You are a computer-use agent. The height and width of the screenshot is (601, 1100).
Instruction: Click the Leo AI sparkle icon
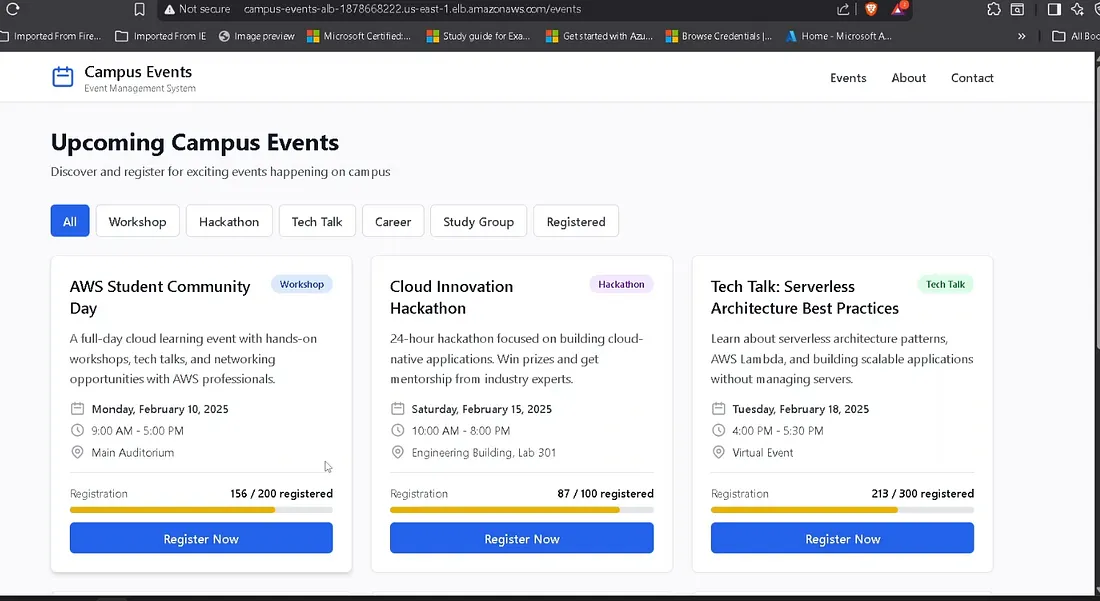coord(1078,9)
